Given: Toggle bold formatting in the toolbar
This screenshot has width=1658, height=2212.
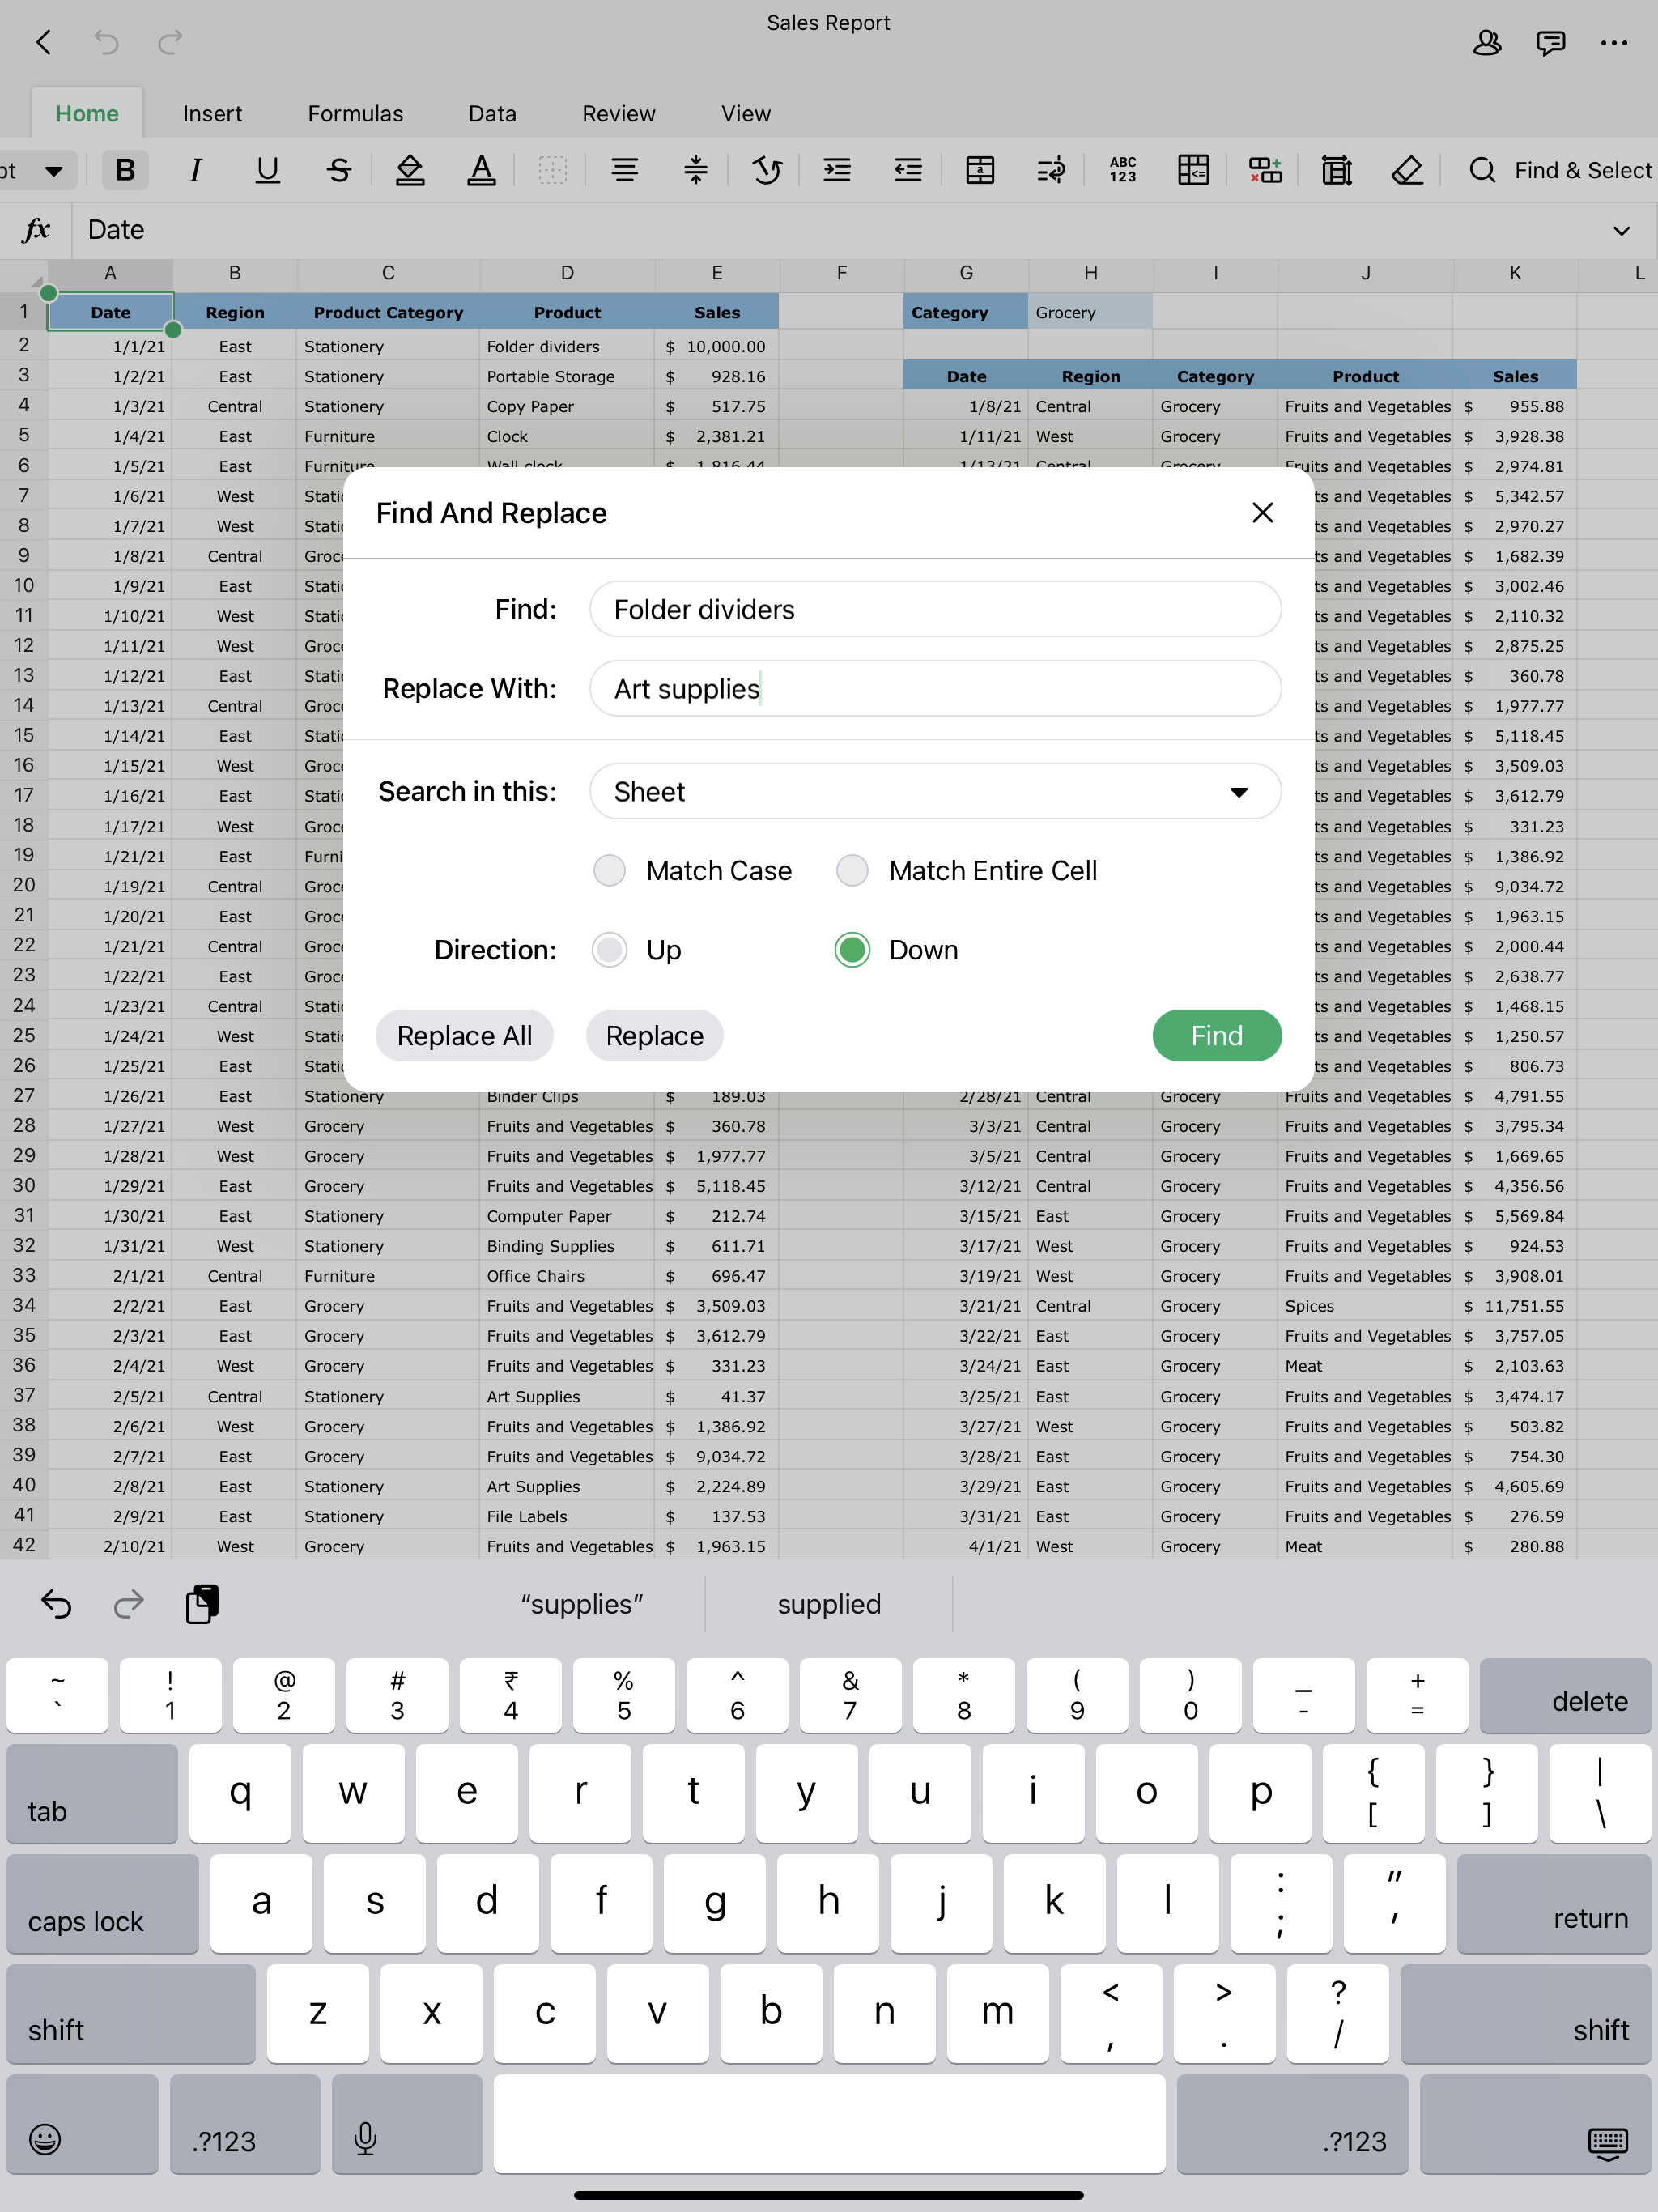Looking at the screenshot, I should [x=125, y=170].
